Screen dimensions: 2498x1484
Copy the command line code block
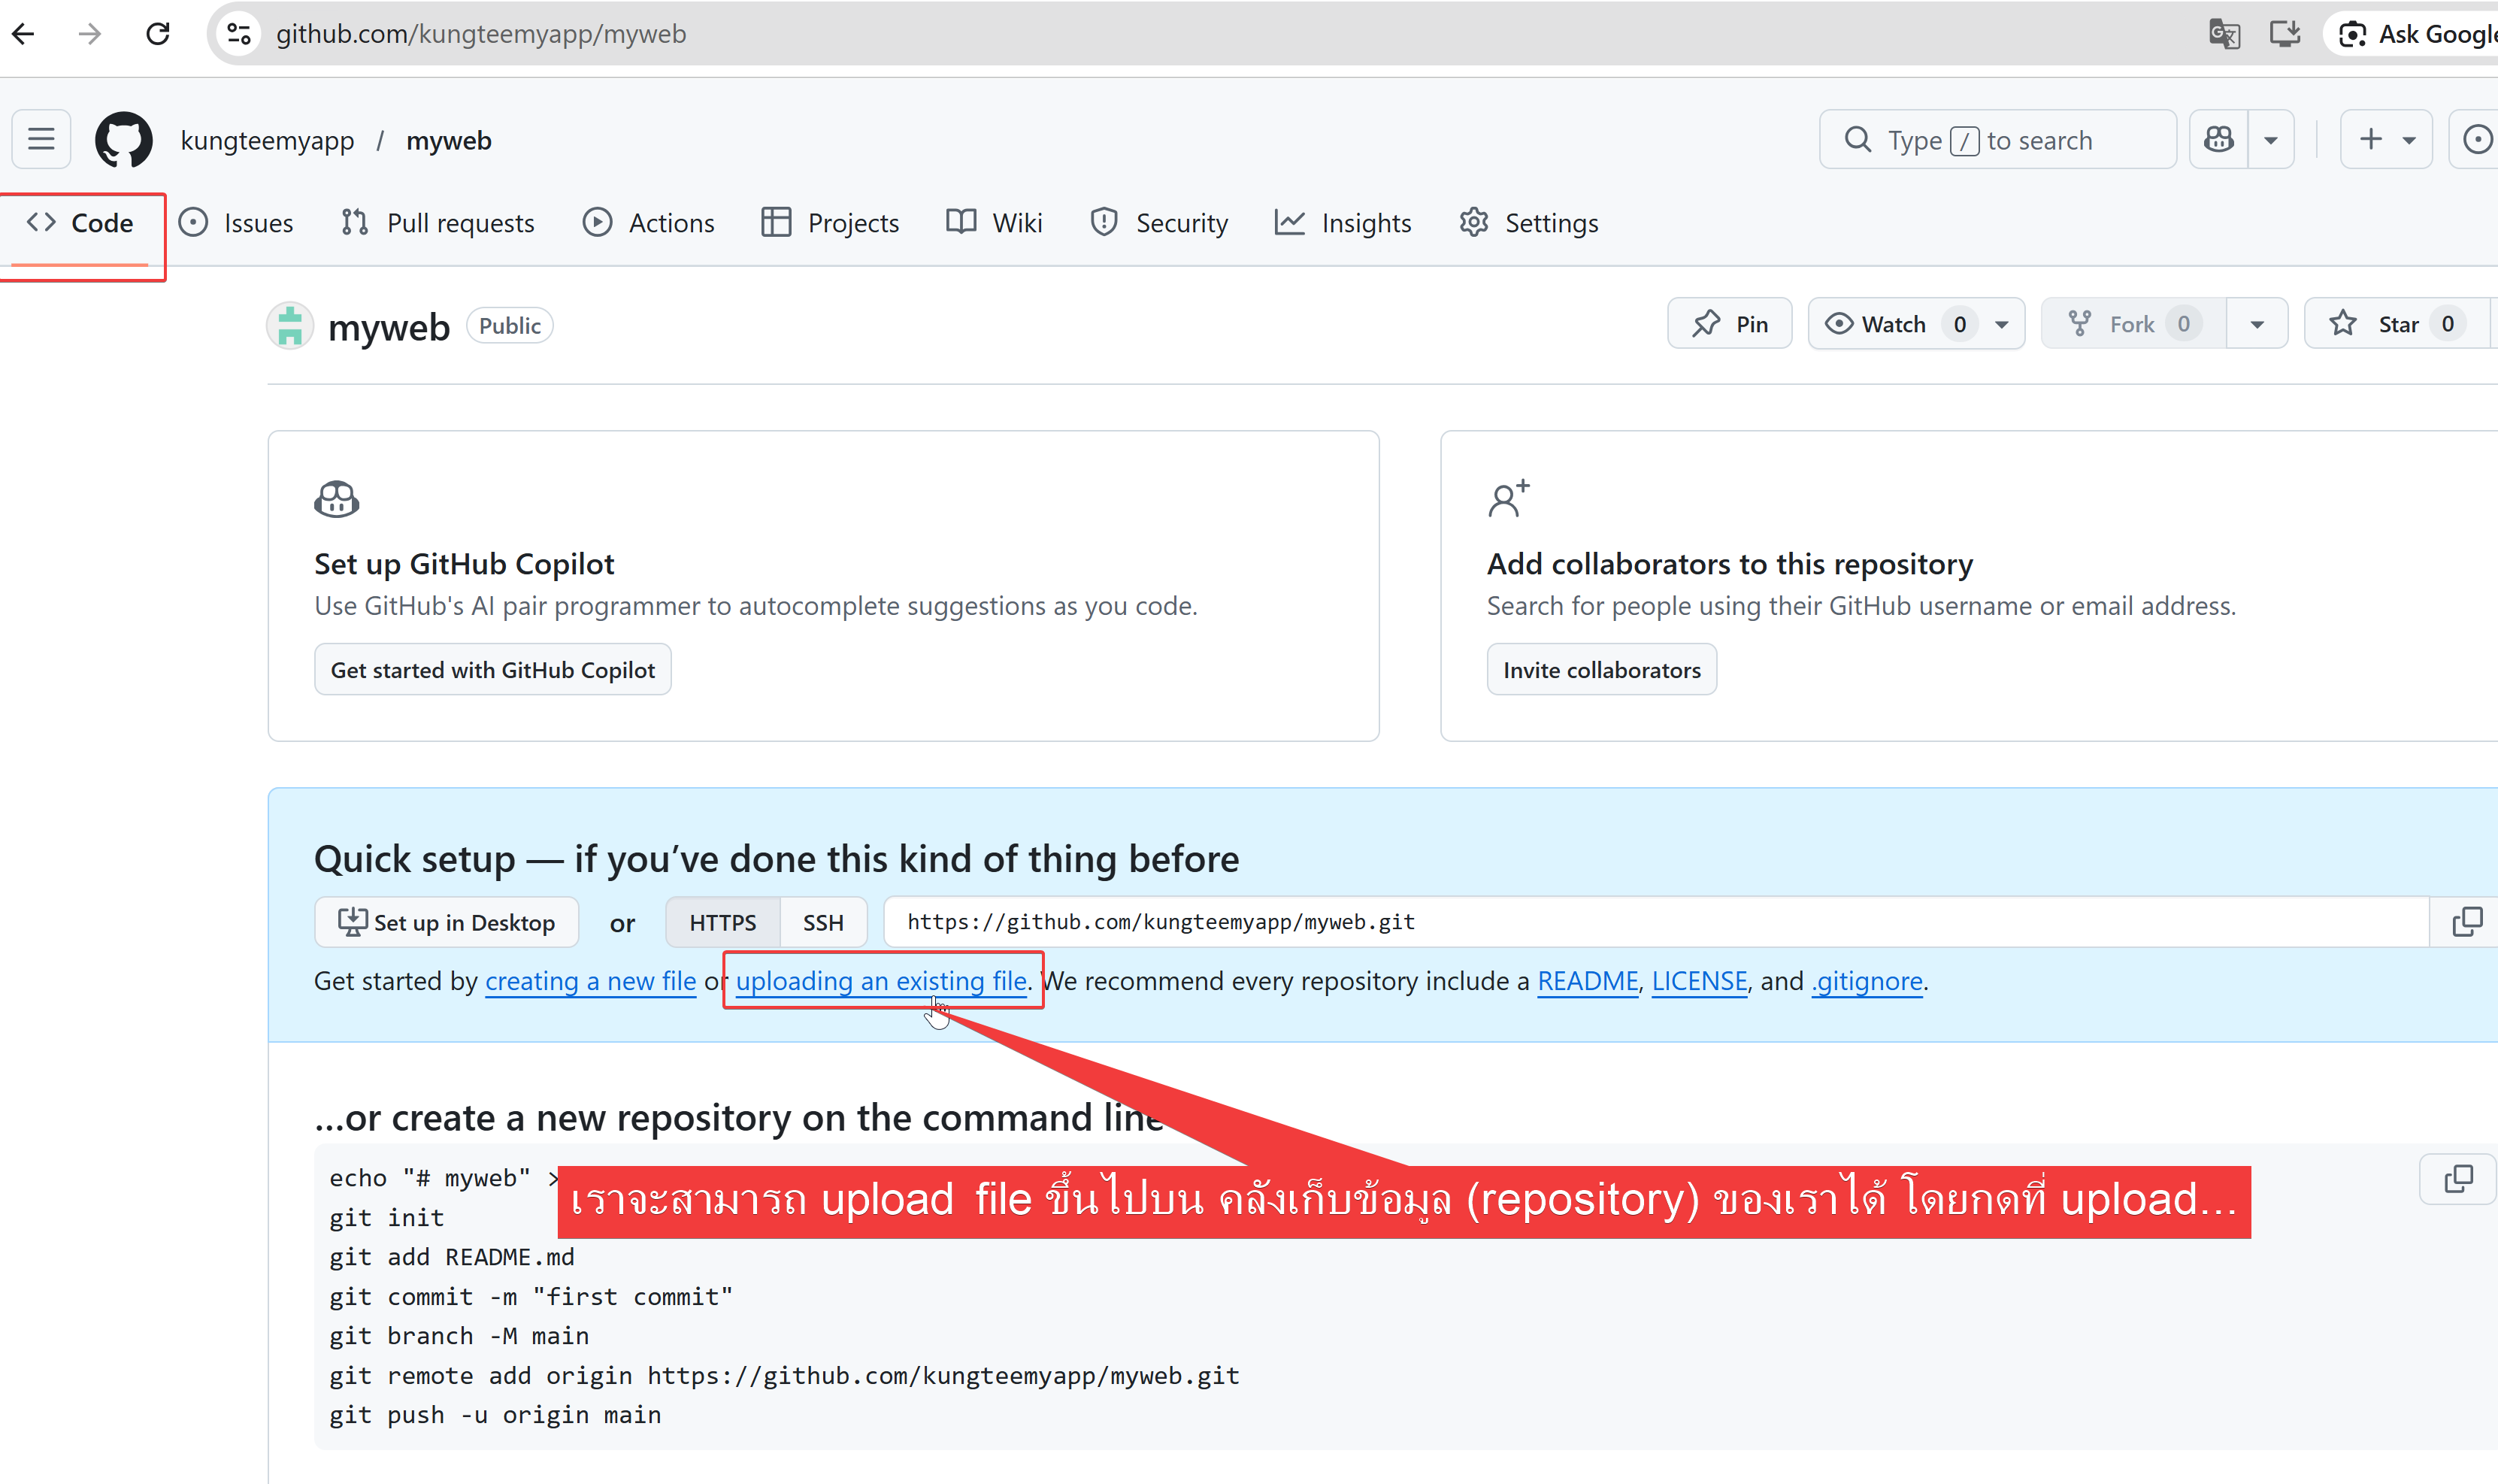coord(2457,1180)
